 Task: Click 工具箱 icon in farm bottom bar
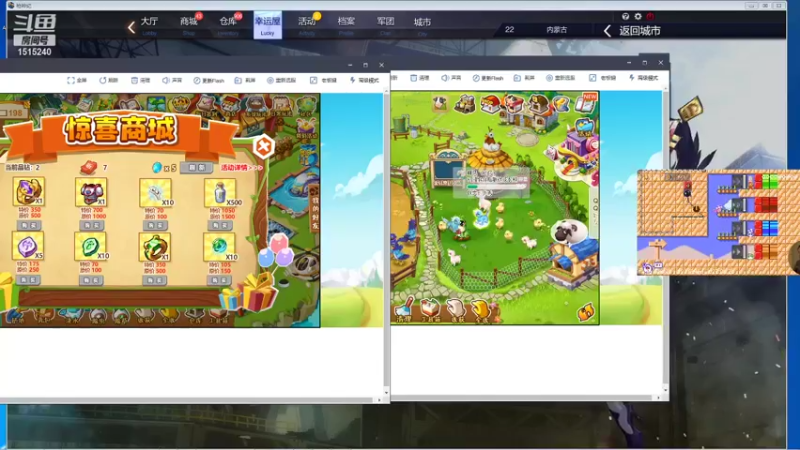[x=430, y=310]
